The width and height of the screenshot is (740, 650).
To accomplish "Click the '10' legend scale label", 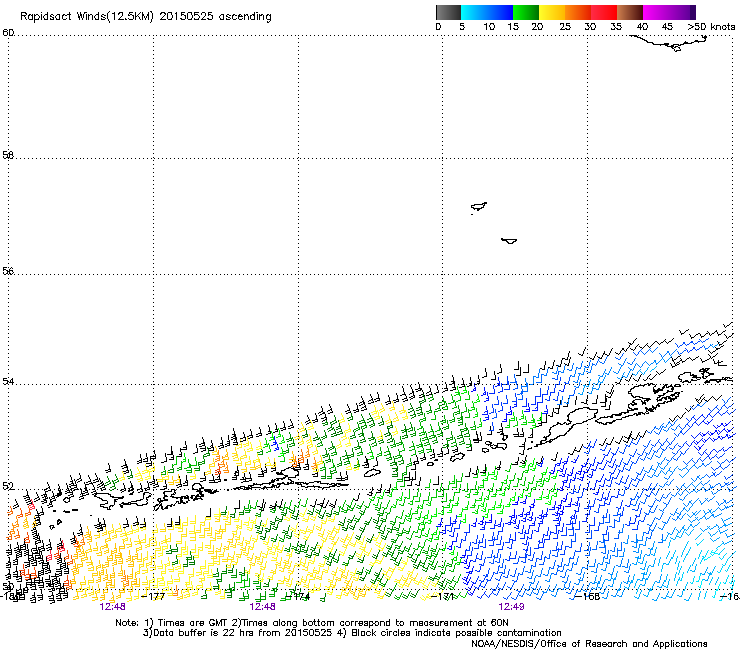I will click(x=489, y=27).
